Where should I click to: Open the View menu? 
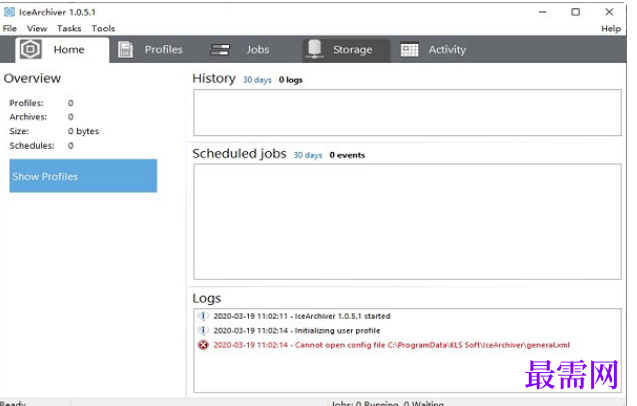pyautogui.click(x=37, y=28)
